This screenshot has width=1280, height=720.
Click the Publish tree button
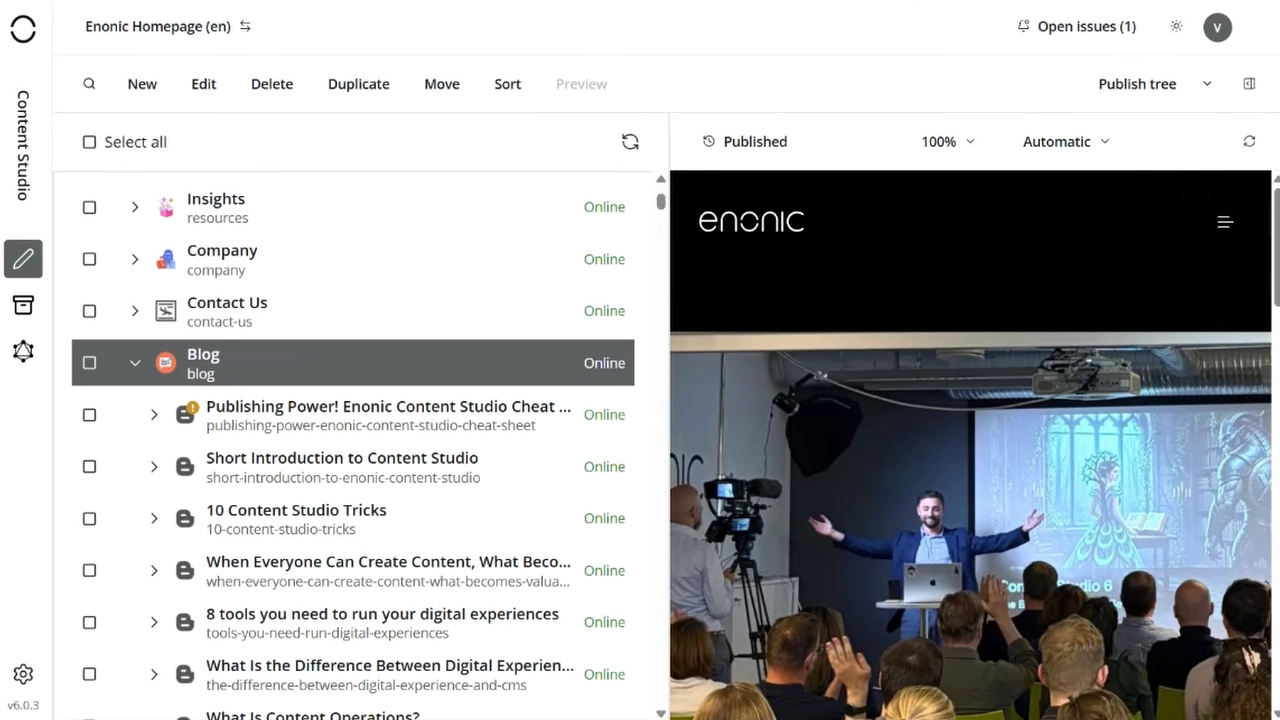click(x=1137, y=84)
